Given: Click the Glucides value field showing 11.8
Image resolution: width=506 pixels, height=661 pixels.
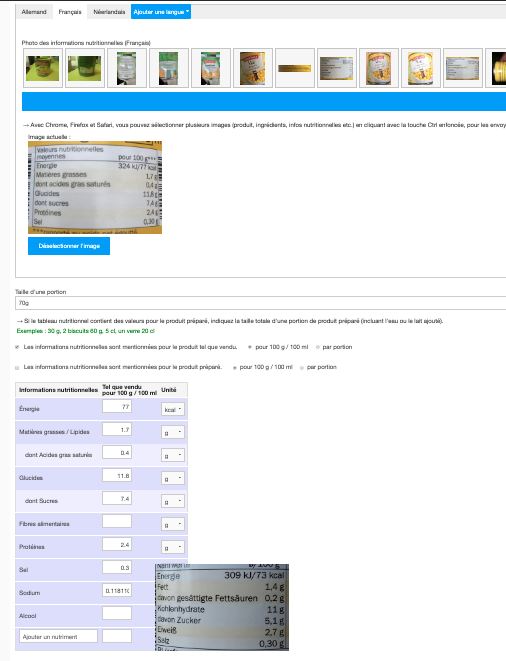Looking at the screenshot, I should (x=117, y=476).
